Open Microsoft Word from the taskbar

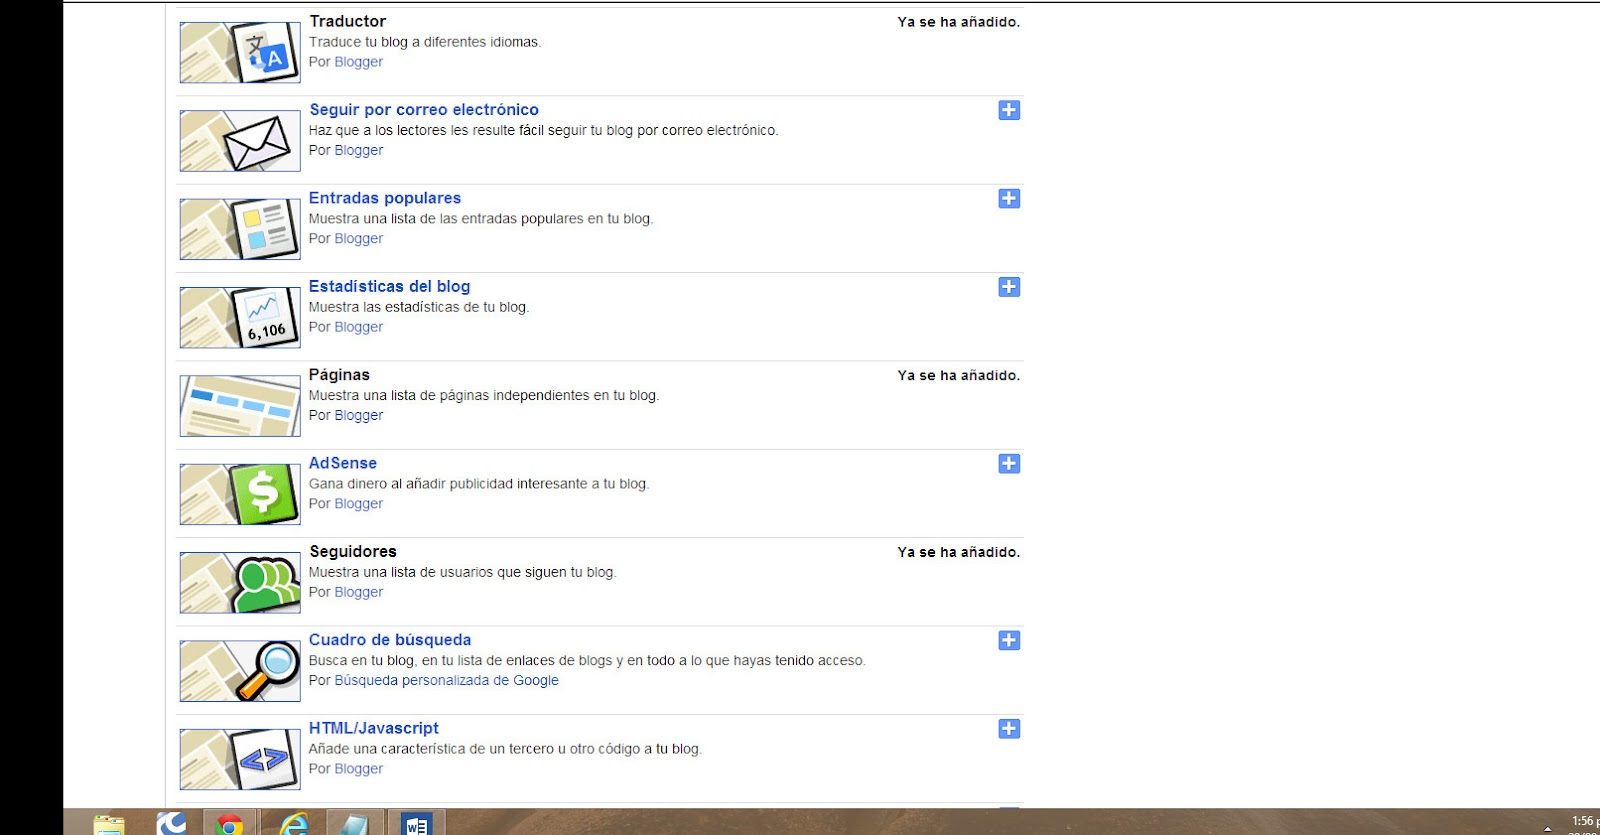416,823
